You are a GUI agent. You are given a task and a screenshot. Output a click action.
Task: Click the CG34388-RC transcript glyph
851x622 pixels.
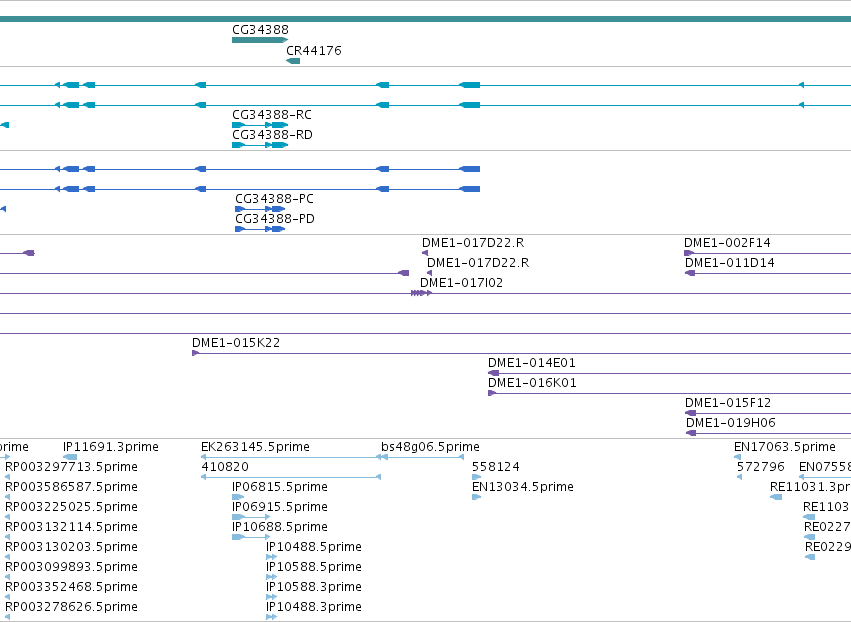[x=260, y=125]
